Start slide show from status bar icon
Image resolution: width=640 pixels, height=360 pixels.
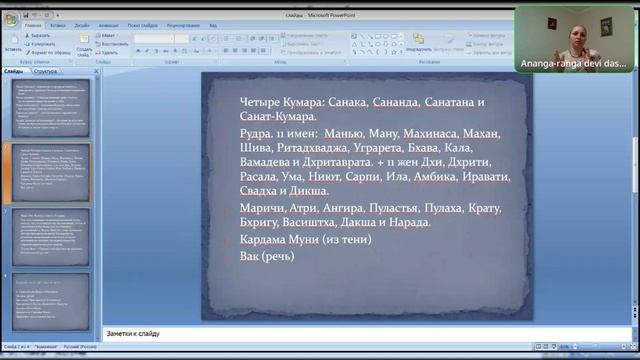tap(554, 347)
